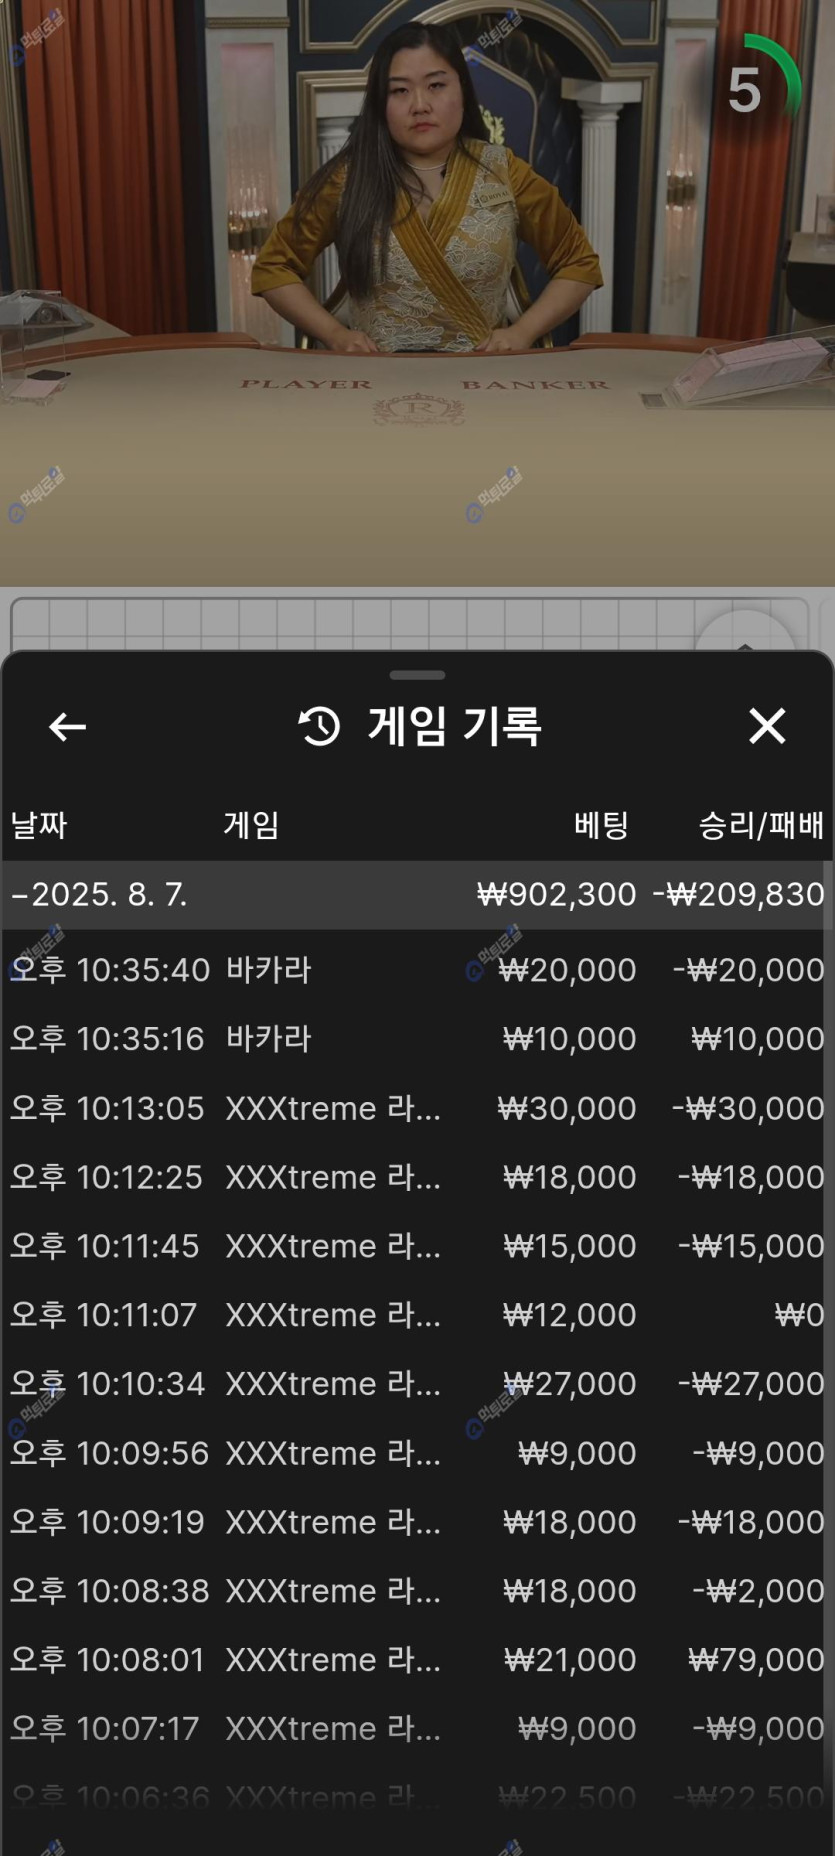This screenshot has width=835, height=1856.
Task: Open the 오후 10:09:19 XXXtreme record
Action: [417, 1521]
